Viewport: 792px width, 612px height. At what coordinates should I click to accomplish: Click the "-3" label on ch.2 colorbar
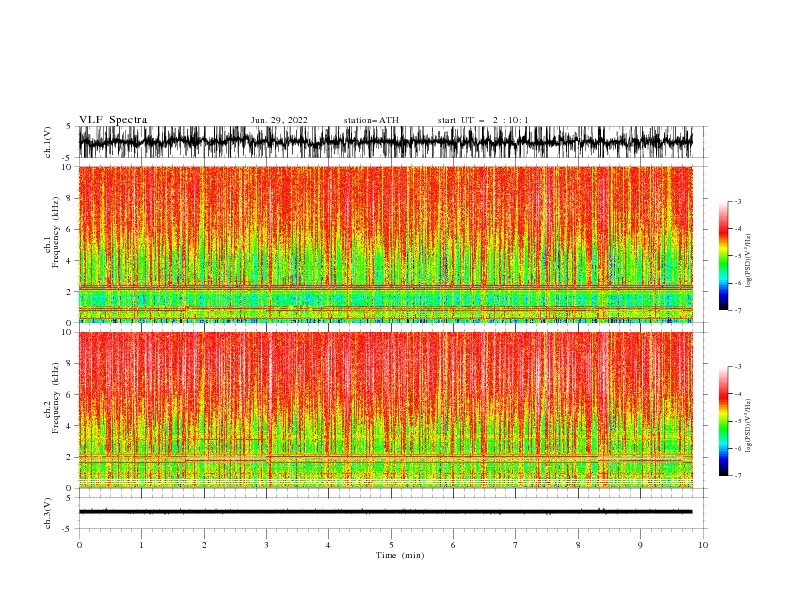(x=737, y=367)
